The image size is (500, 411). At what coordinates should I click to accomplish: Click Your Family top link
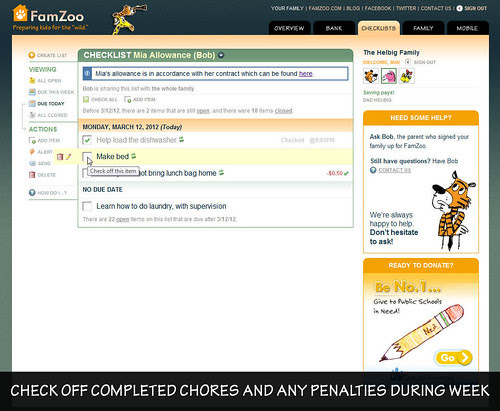pyautogui.click(x=287, y=8)
